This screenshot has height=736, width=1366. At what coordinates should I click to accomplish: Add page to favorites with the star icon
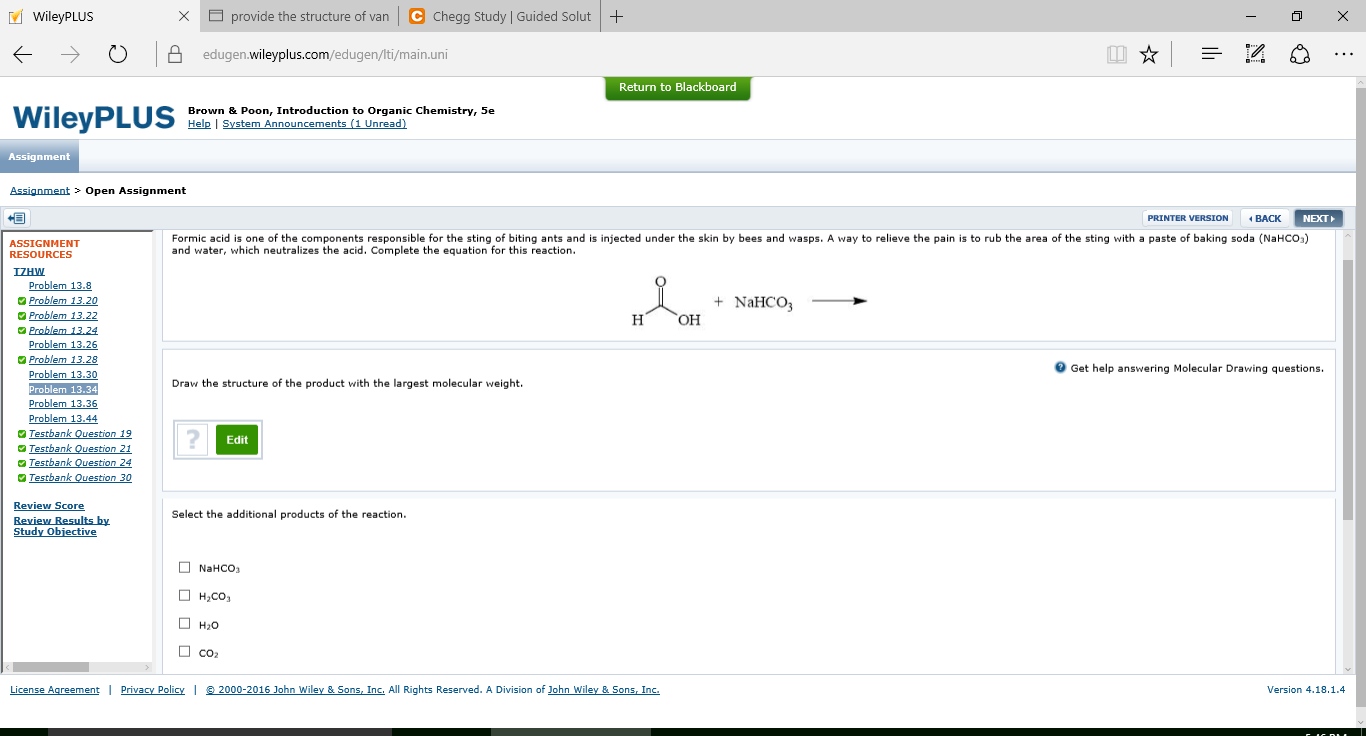(x=1149, y=55)
